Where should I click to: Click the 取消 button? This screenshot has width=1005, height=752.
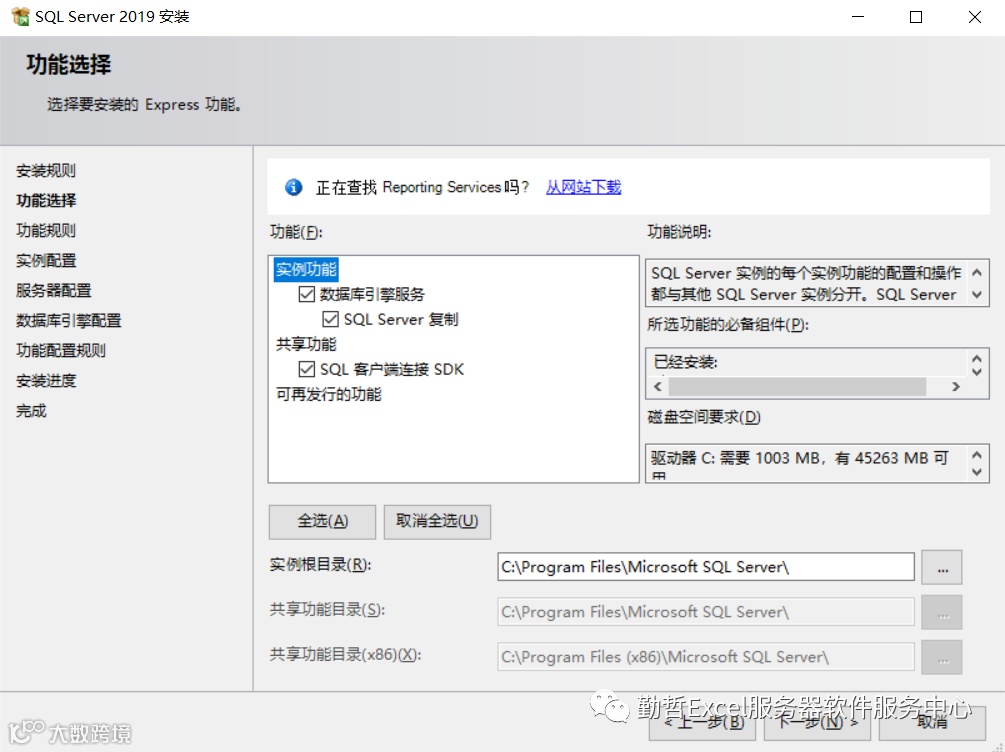(x=932, y=723)
